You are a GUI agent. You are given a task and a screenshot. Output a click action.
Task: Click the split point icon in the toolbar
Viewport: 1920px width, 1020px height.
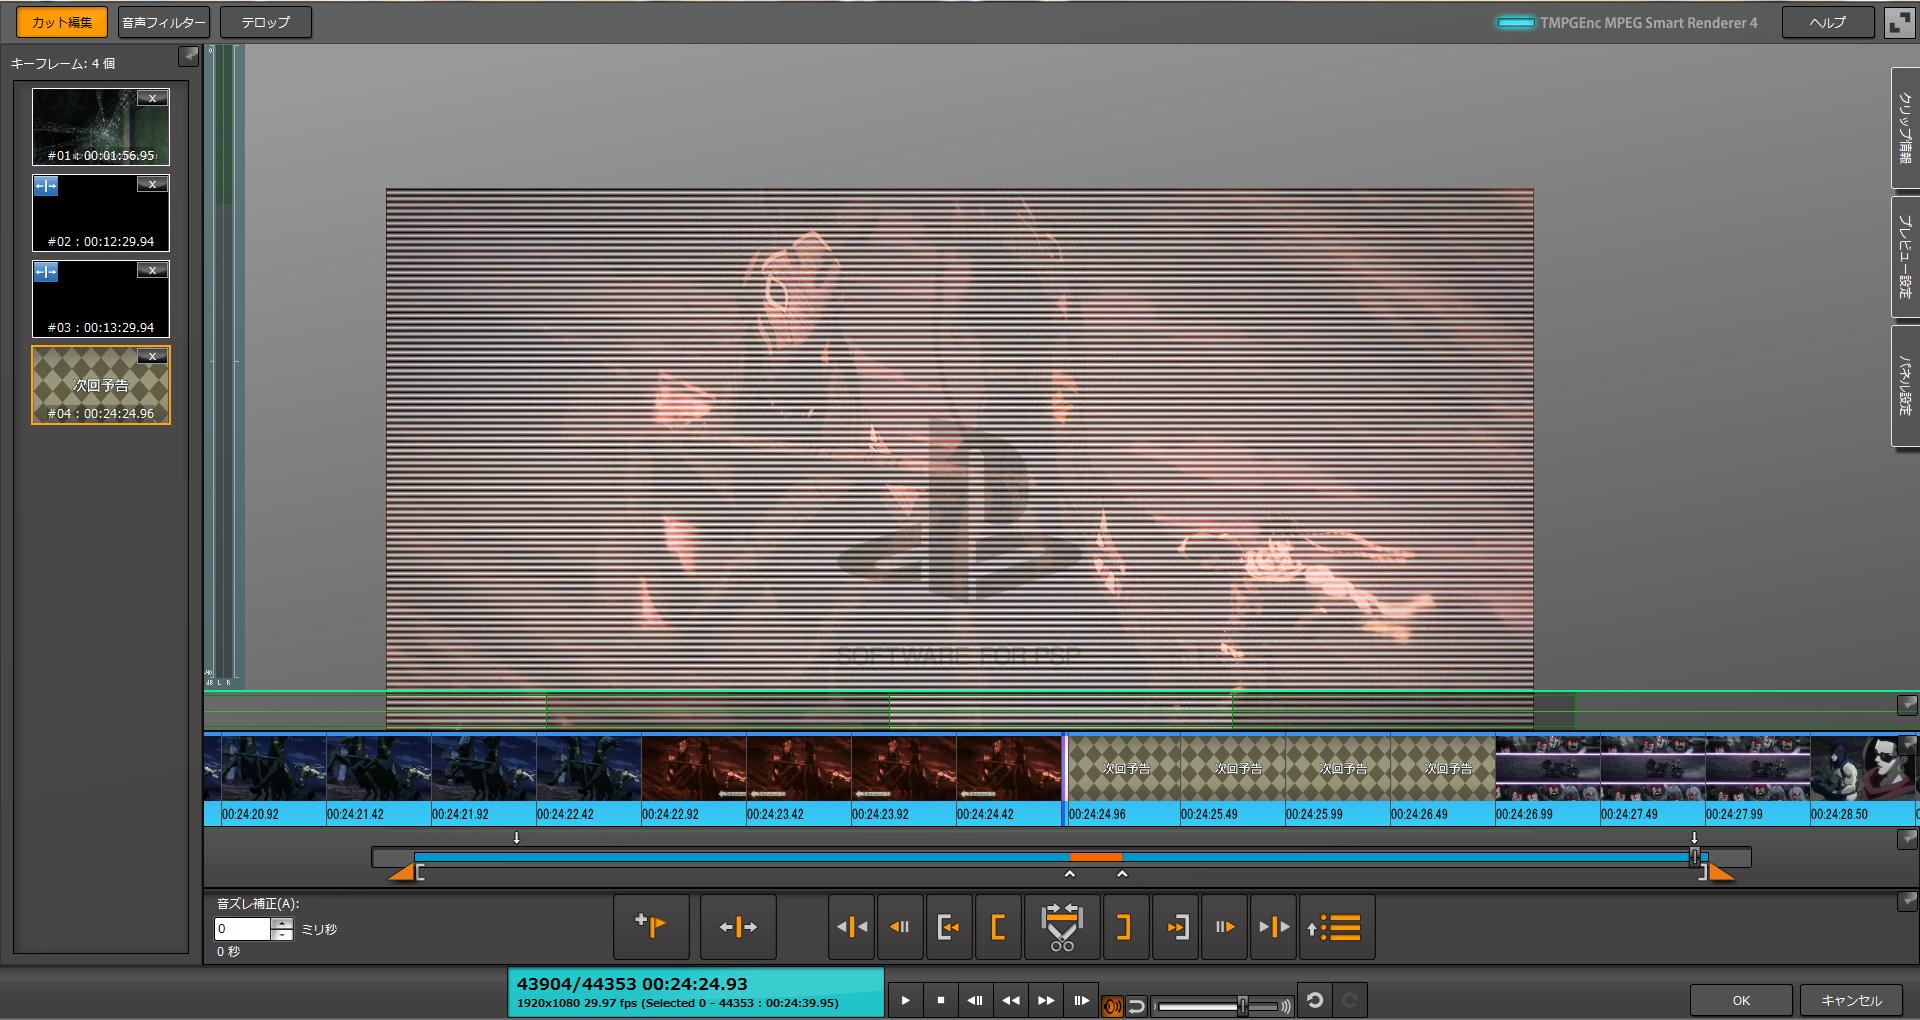(x=738, y=927)
